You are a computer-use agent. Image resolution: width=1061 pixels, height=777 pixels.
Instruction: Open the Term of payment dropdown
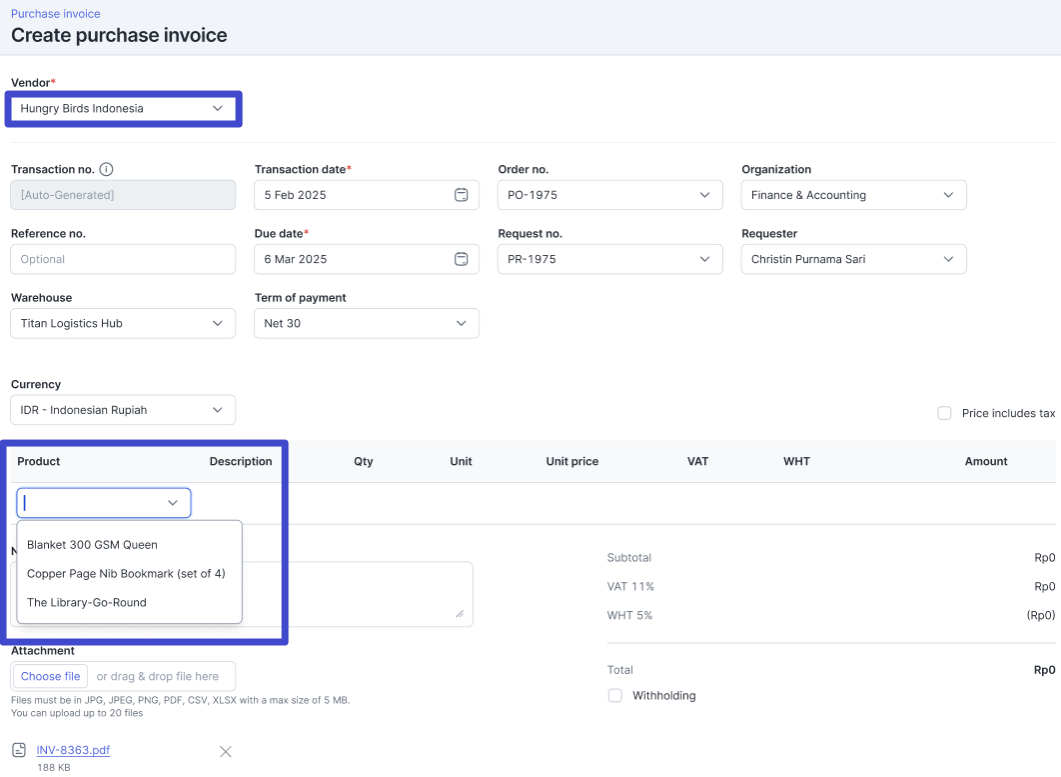tap(366, 323)
